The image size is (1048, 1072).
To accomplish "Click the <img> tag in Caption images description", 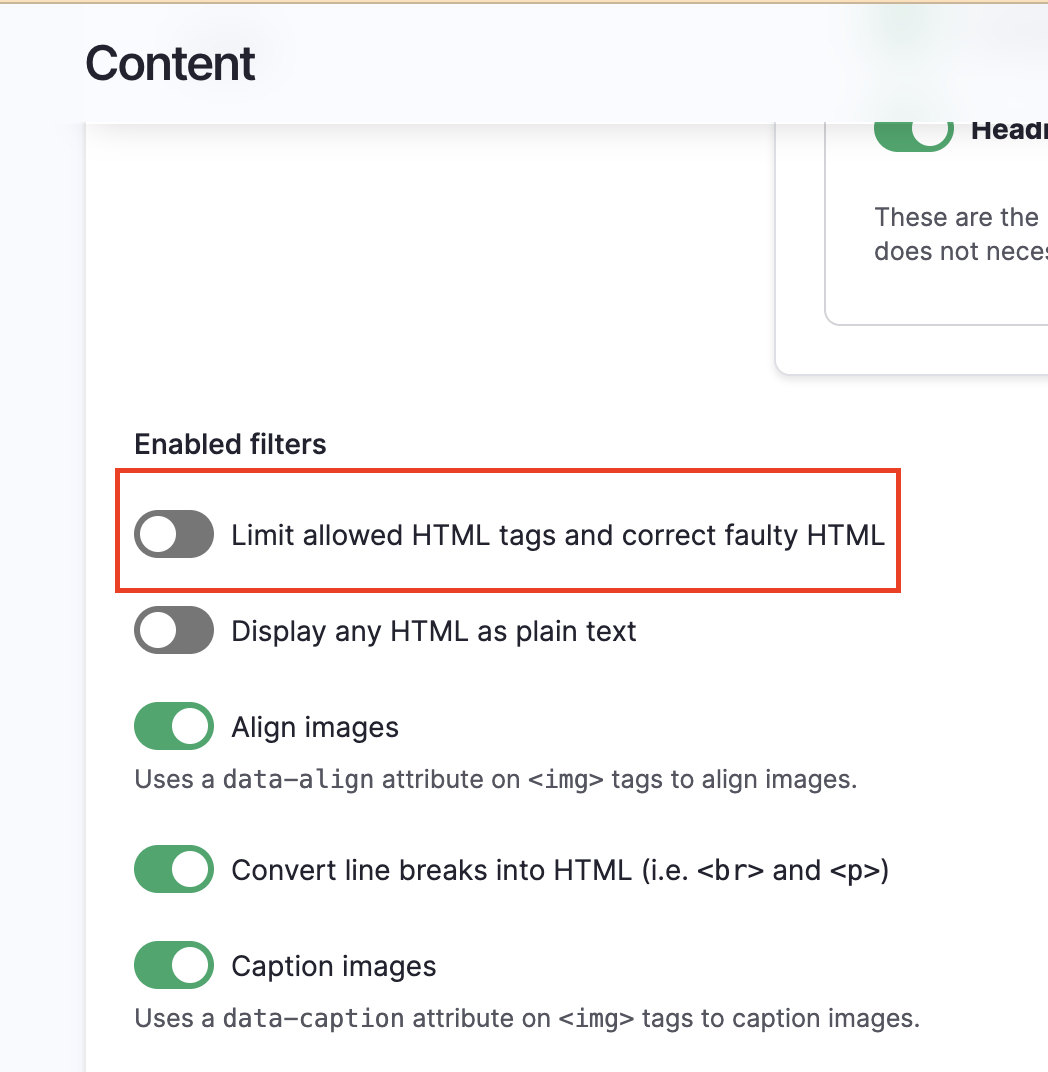I will pyautogui.click(x=596, y=1019).
